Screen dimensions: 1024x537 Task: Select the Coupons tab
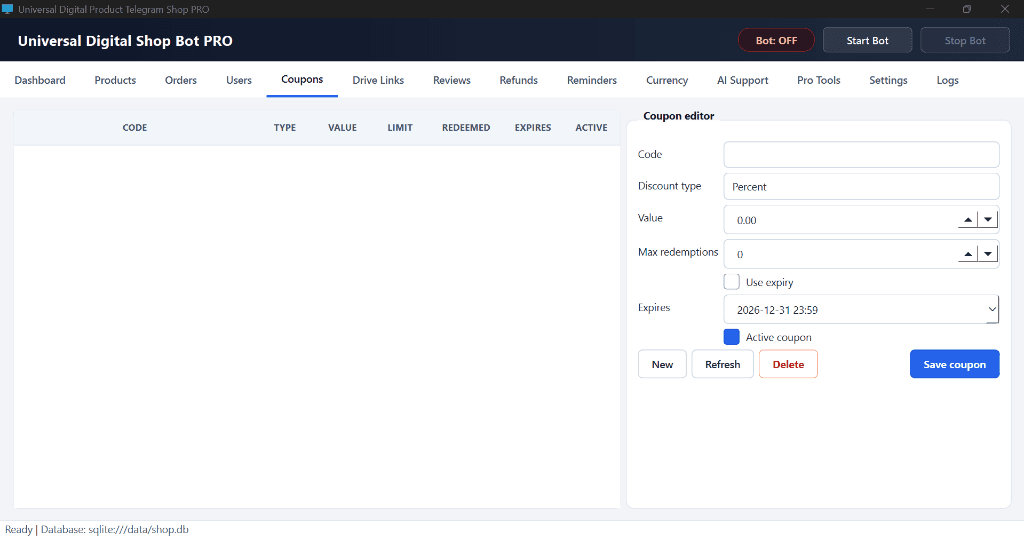click(x=302, y=79)
